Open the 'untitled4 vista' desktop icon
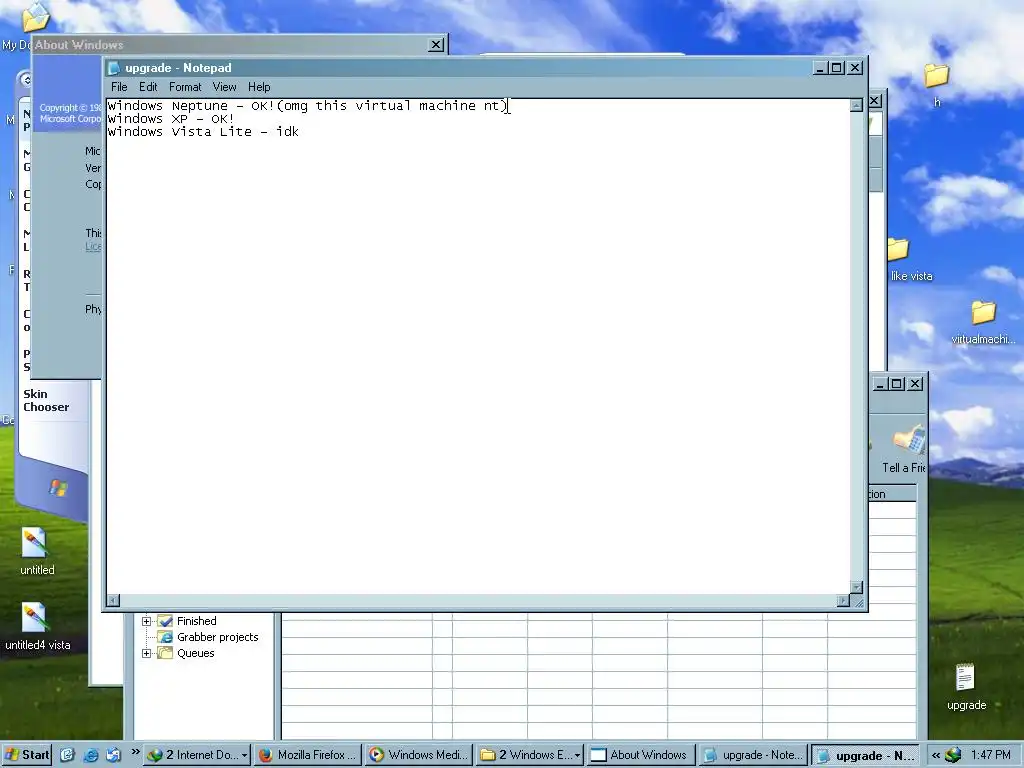1024x768 pixels. pyautogui.click(x=34, y=618)
